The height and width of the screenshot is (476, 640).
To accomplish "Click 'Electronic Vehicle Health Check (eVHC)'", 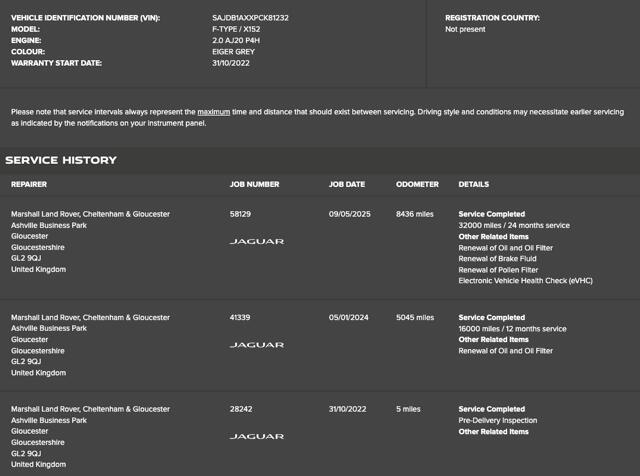I will (525, 281).
